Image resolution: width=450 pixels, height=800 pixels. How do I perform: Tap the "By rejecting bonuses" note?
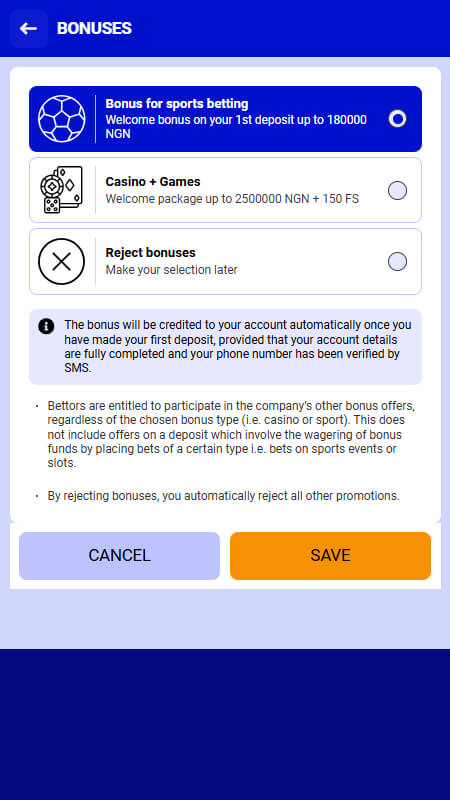tap(223, 495)
